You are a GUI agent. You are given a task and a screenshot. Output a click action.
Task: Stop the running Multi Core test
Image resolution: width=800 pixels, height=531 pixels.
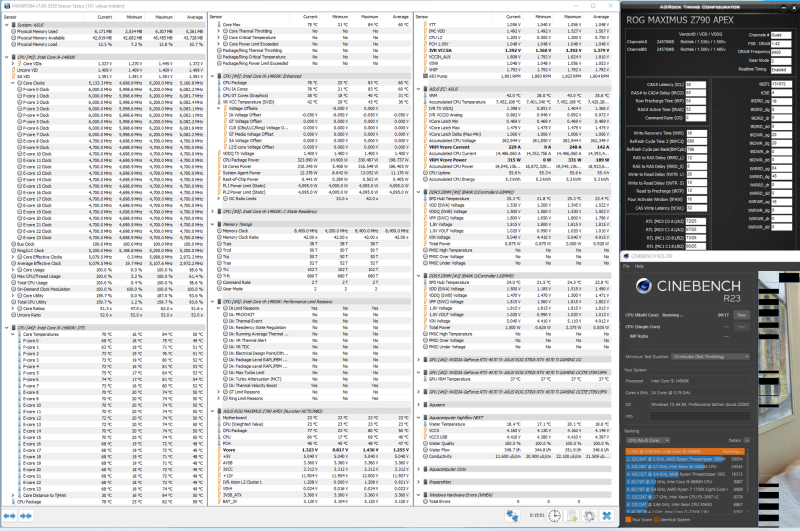click(741, 315)
